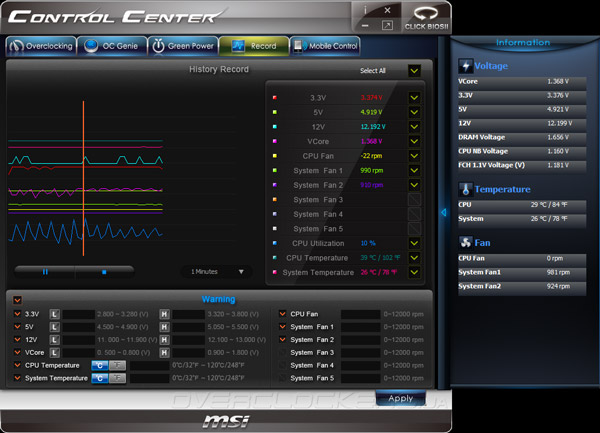Toggle the 12V warning checkbox
Viewport: 600px width, 433px height.
[17, 339]
